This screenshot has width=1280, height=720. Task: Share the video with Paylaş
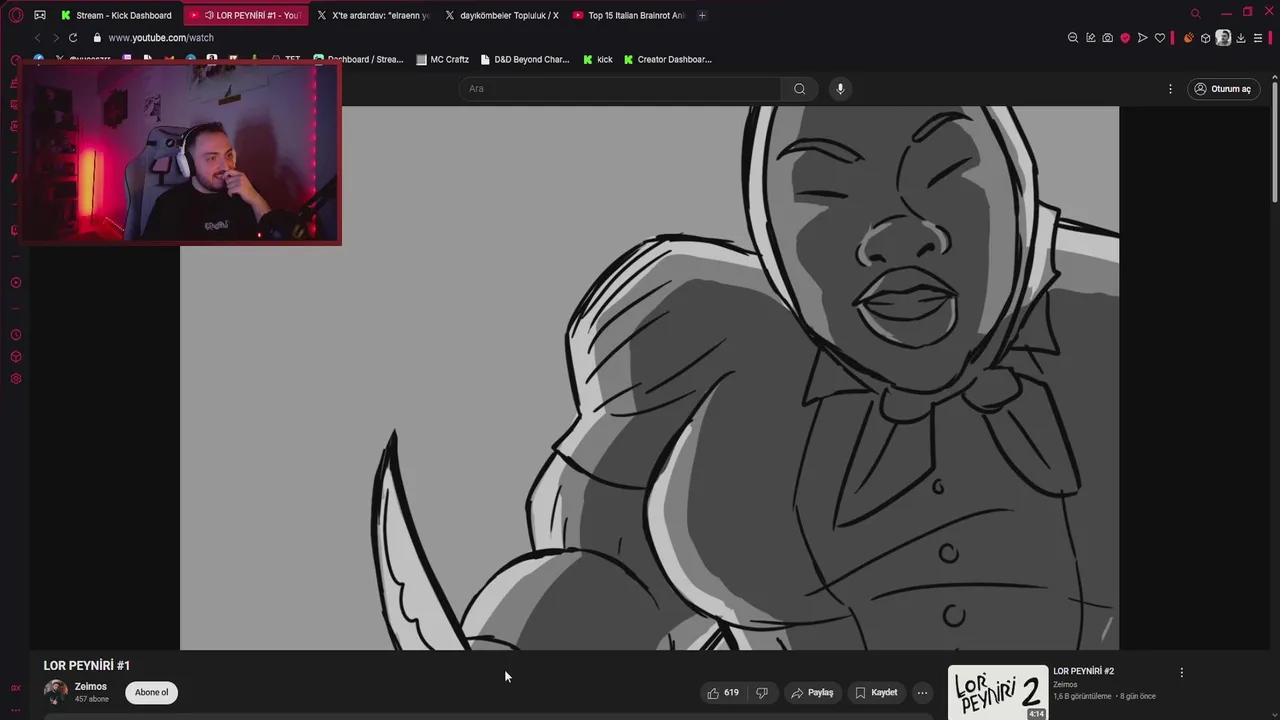click(x=812, y=693)
